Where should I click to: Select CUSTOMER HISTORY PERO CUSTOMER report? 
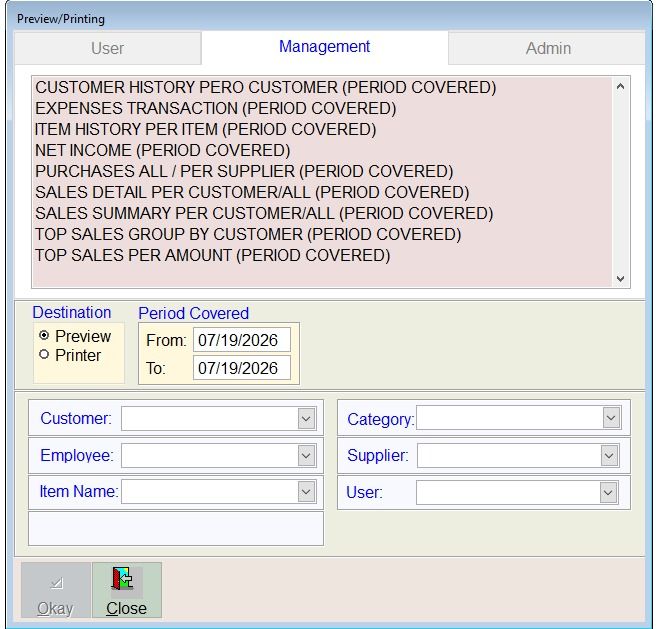pyautogui.click(x=266, y=88)
